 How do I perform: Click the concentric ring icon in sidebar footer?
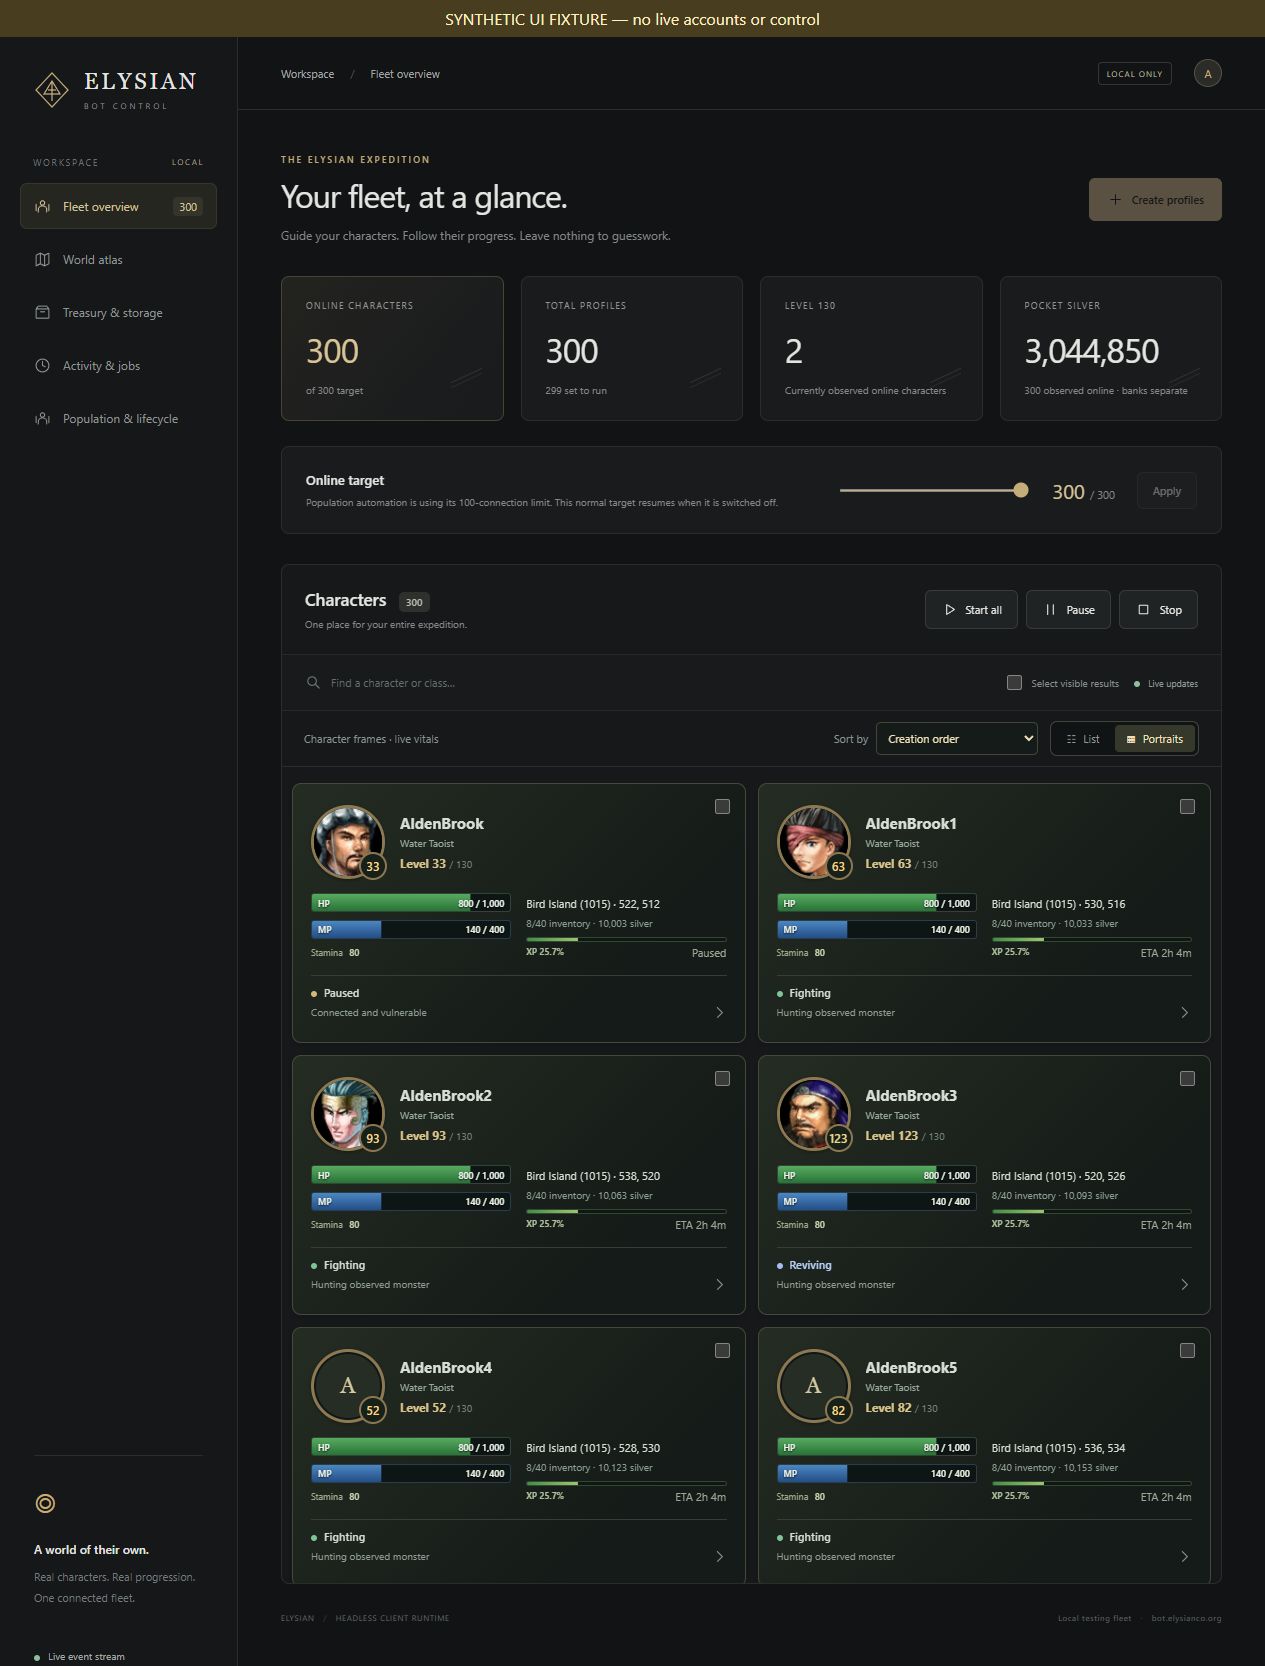pyautogui.click(x=45, y=1503)
